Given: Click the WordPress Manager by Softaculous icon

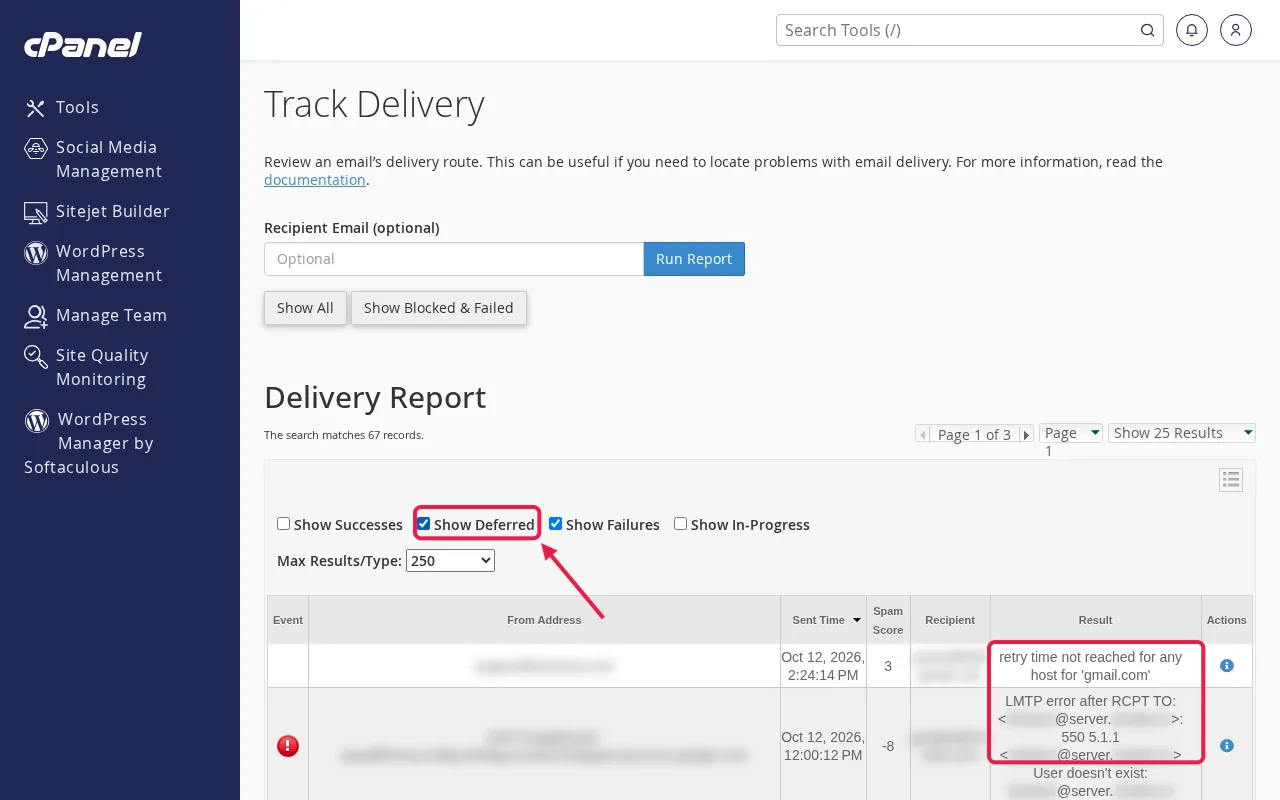Looking at the screenshot, I should 36,420.
